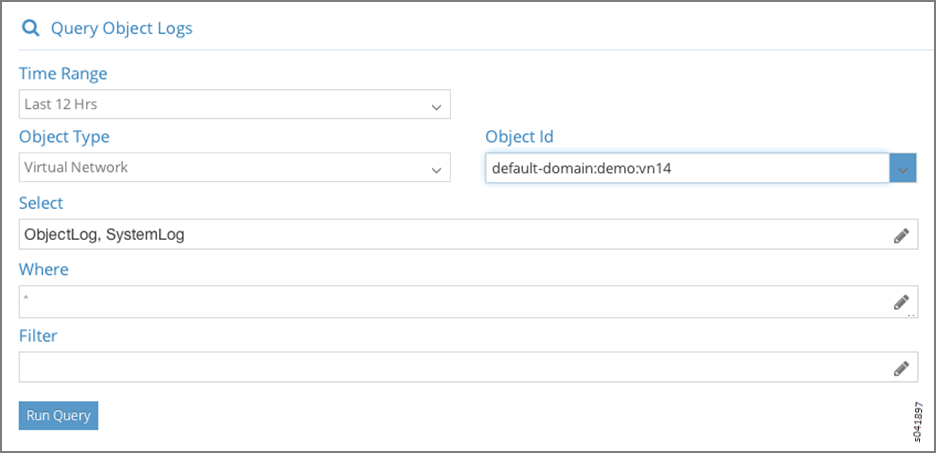Open the Time Range dropdown
This screenshot has height=453, width=936.
pyautogui.click(x=234, y=104)
